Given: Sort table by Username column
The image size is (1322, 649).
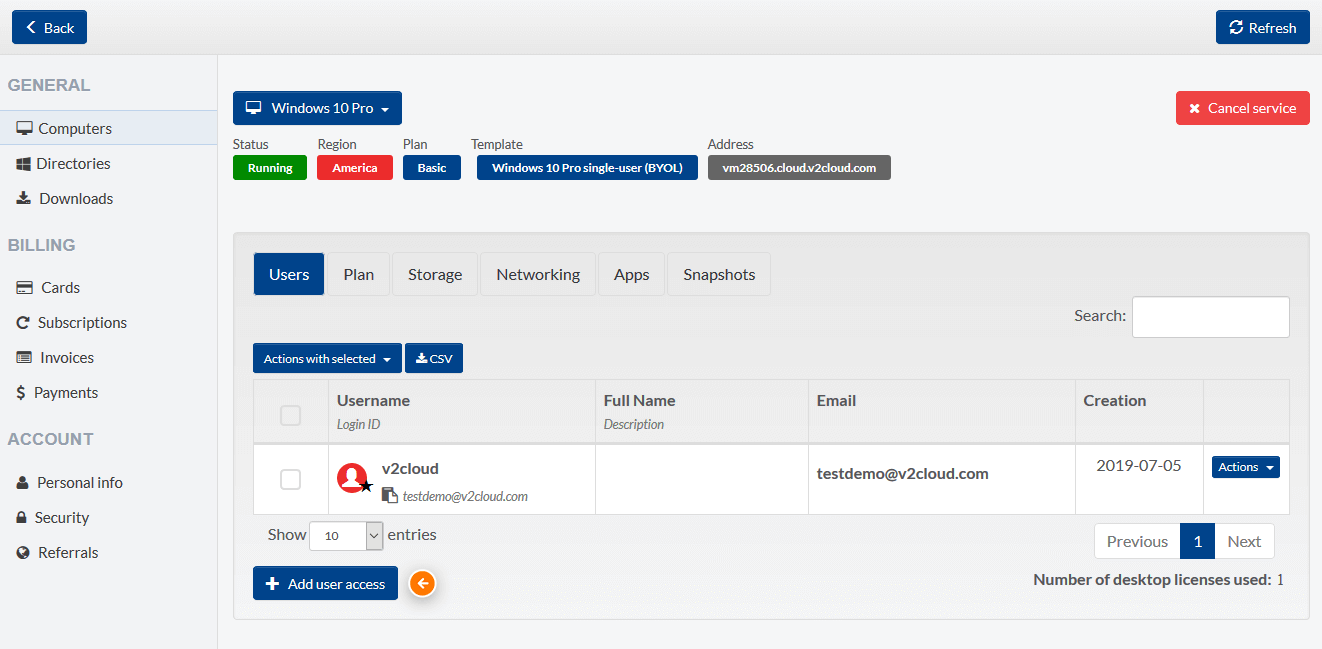Looking at the screenshot, I should coord(461,411).
